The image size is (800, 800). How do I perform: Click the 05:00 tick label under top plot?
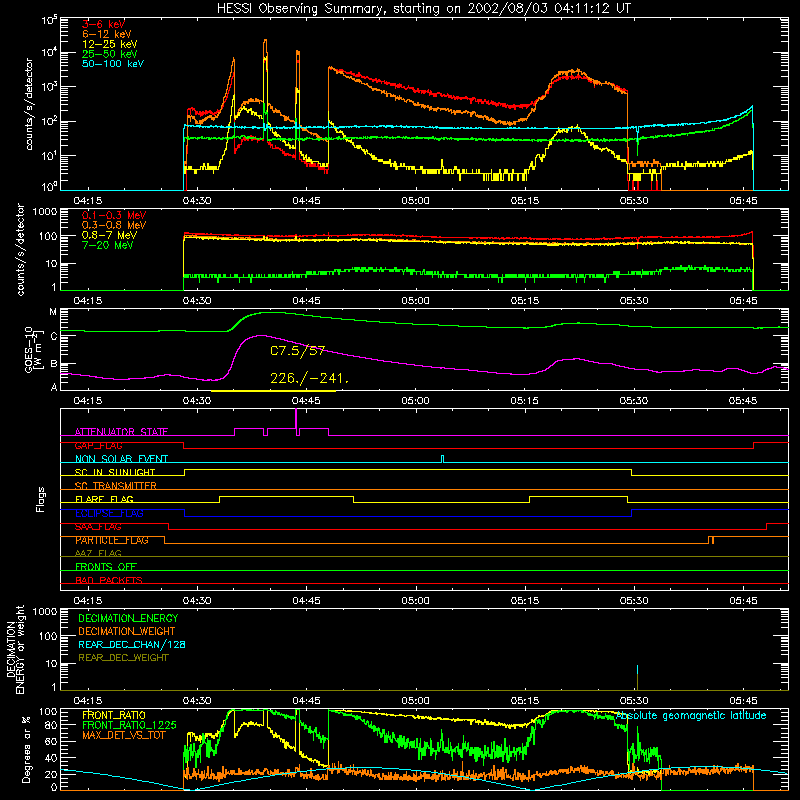tap(415, 201)
